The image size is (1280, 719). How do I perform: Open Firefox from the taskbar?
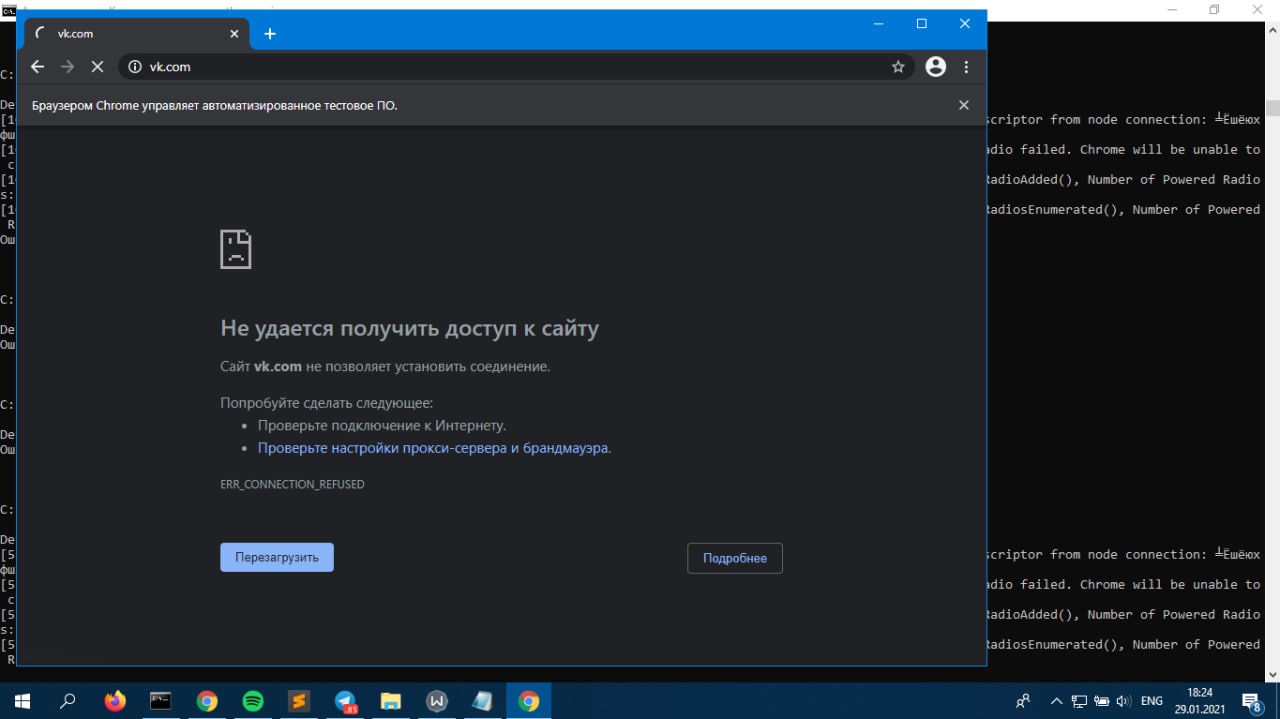115,701
